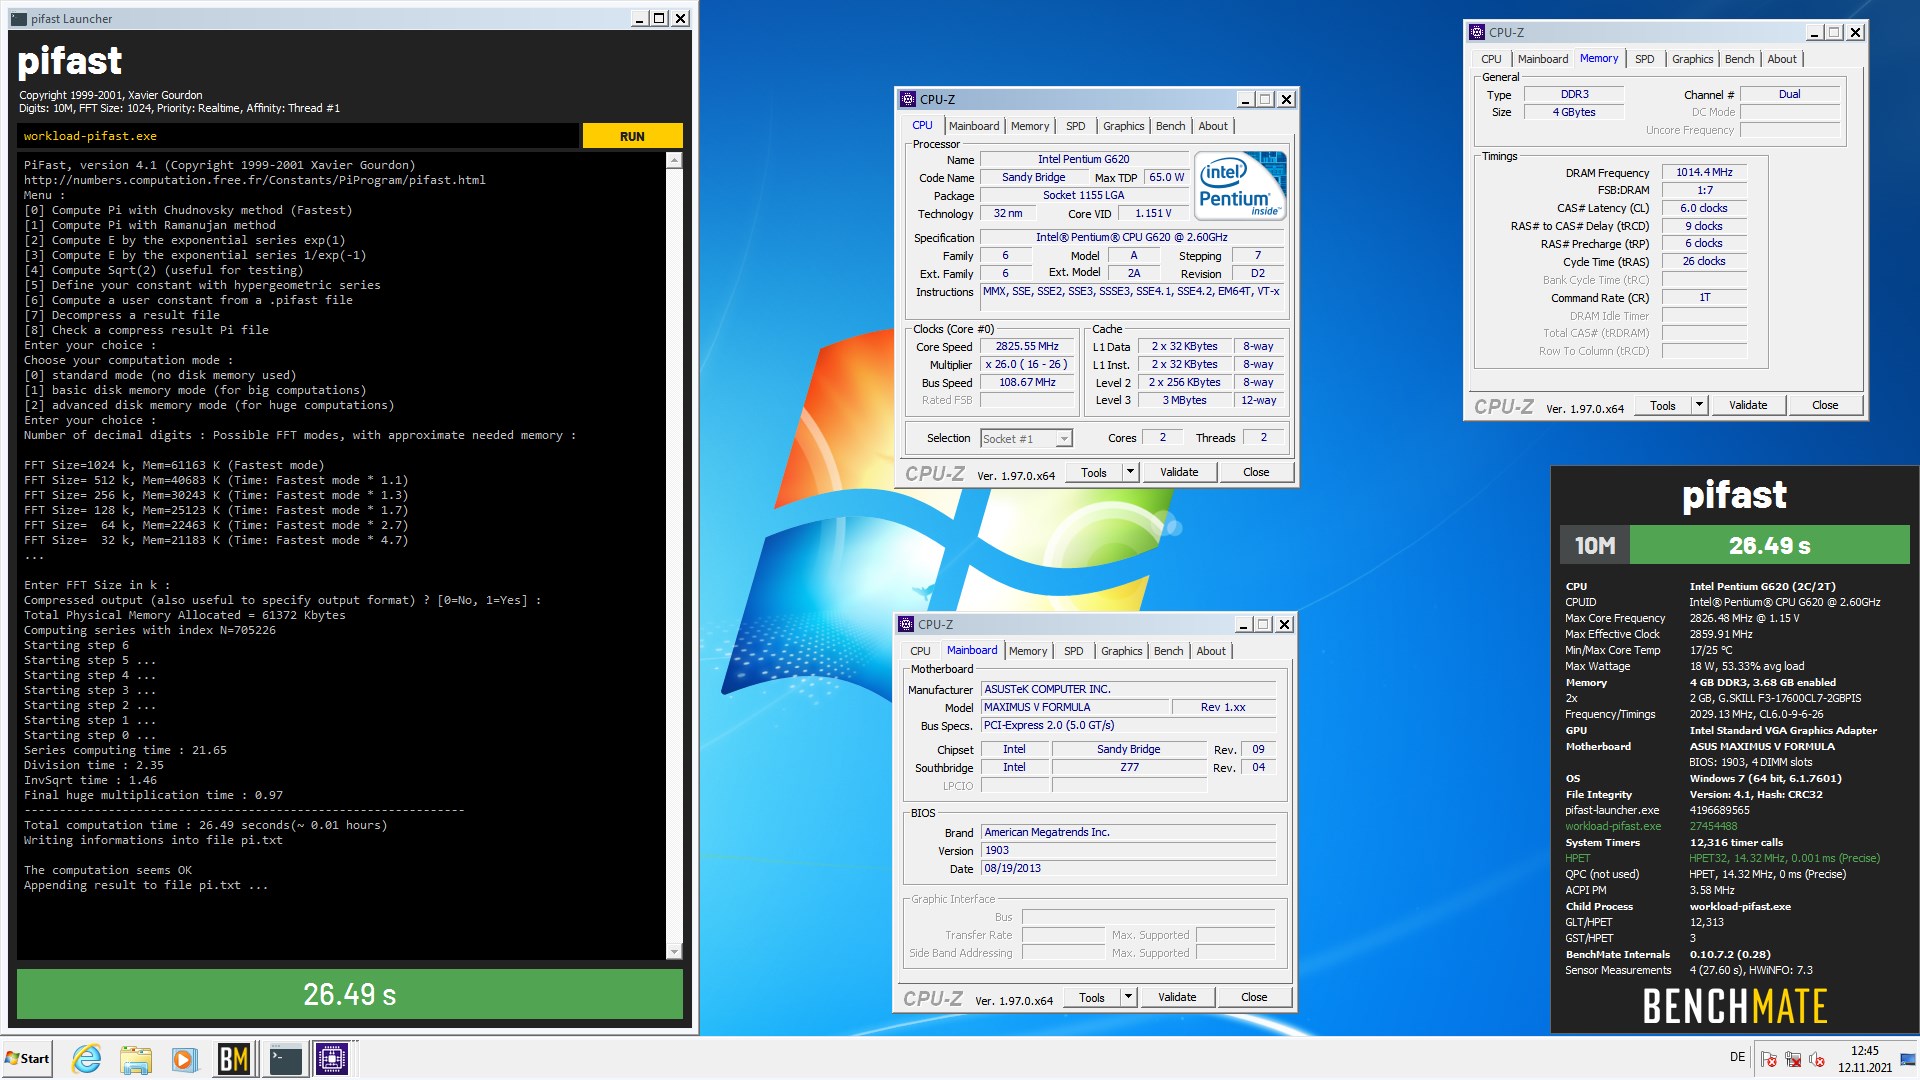This screenshot has width=1920, height=1080.
Task: Open Memory tab in middle CPU-Z window
Action: click(x=1030, y=126)
